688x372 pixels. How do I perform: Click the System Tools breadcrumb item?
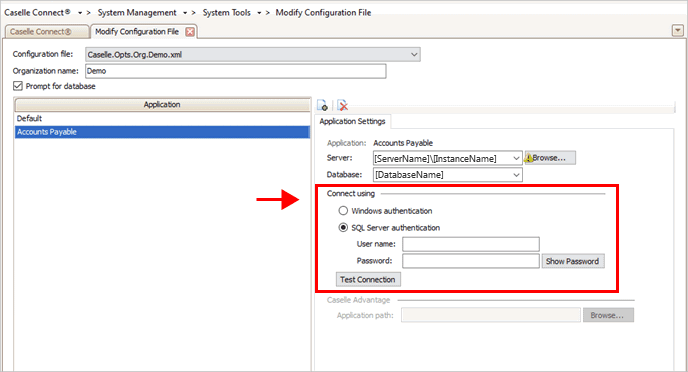coord(226,13)
